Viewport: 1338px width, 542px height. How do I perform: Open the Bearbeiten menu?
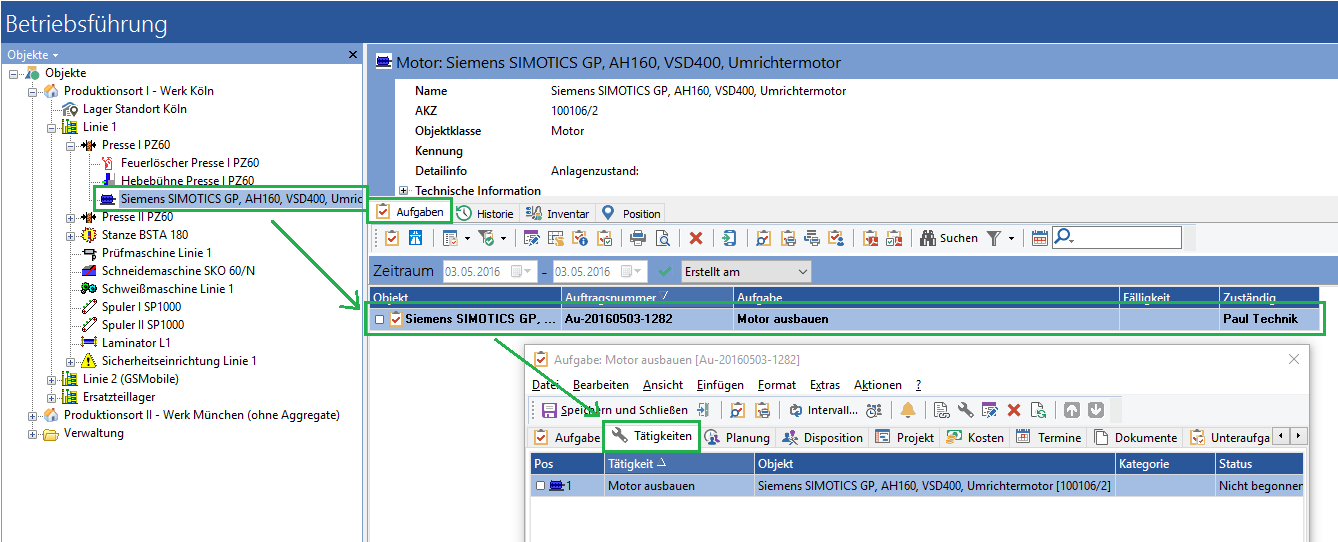tap(600, 385)
